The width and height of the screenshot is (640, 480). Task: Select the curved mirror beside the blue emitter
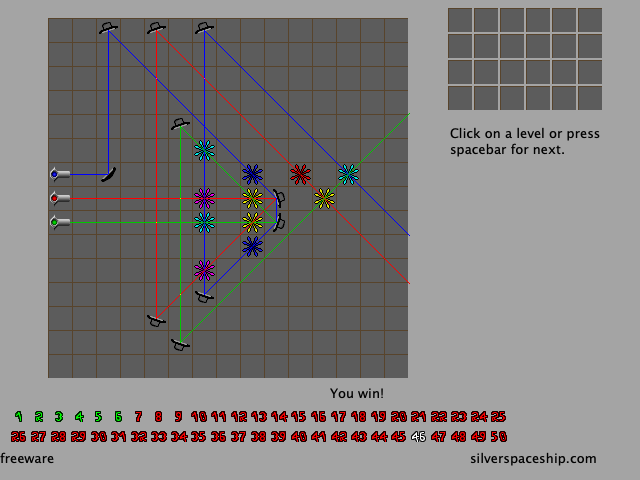click(x=109, y=175)
